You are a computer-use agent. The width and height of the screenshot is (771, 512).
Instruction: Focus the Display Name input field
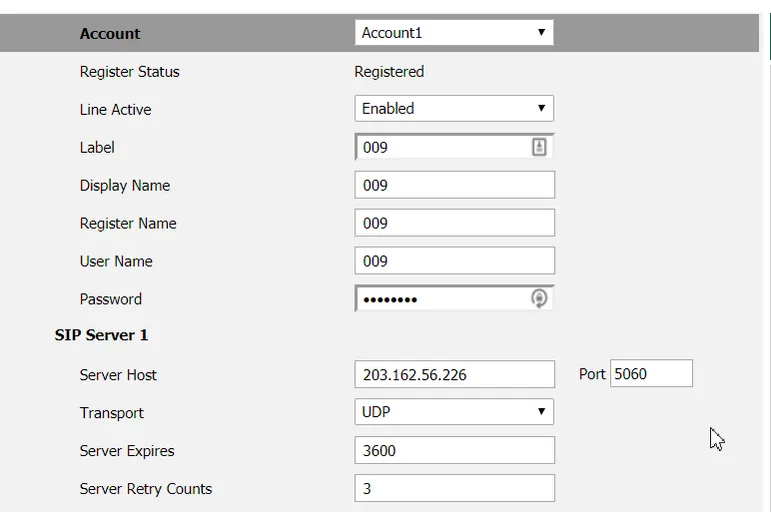[454, 185]
